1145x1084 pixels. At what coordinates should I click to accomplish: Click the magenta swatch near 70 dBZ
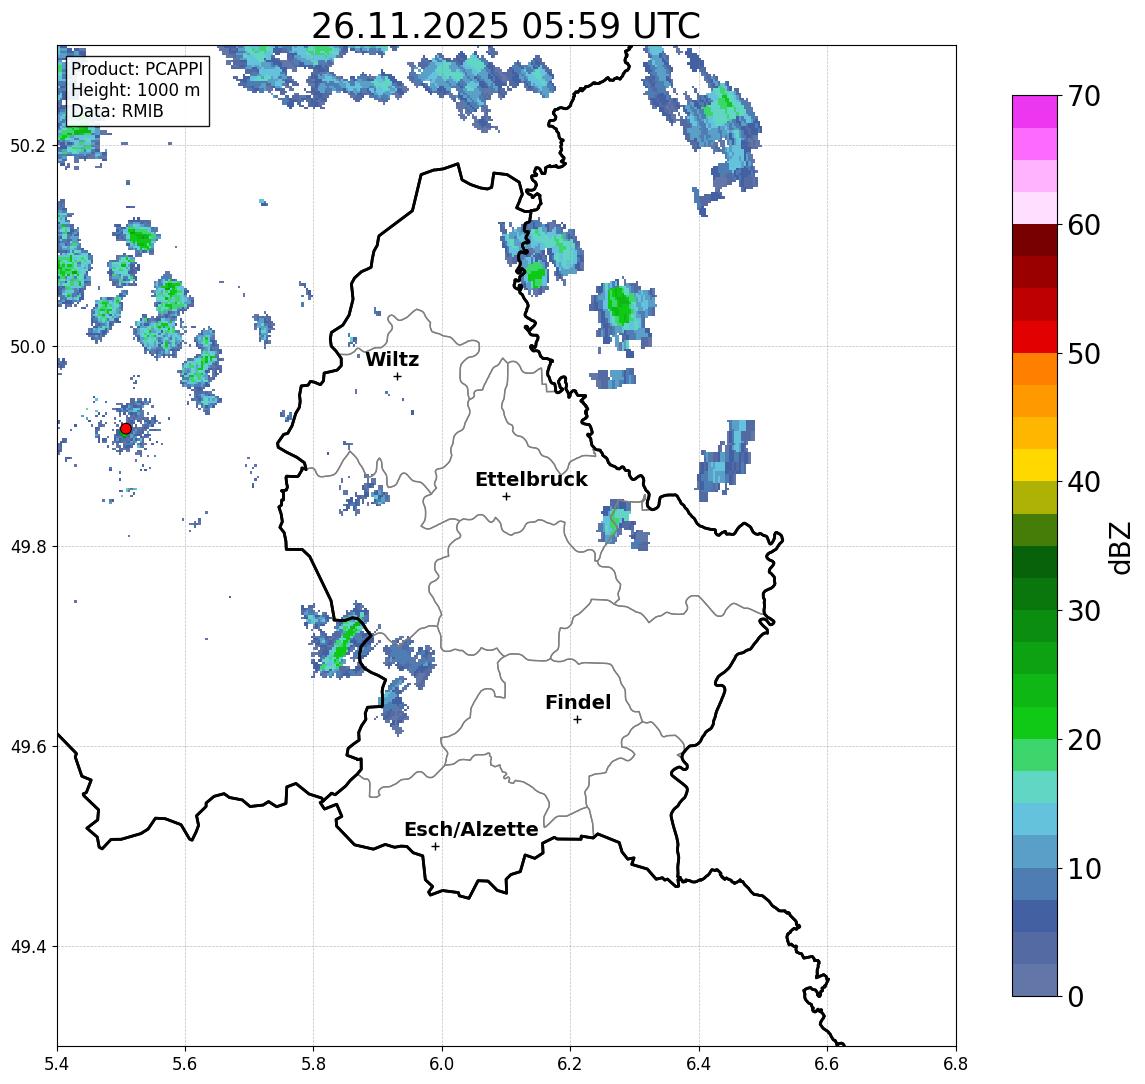(x=1035, y=112)
